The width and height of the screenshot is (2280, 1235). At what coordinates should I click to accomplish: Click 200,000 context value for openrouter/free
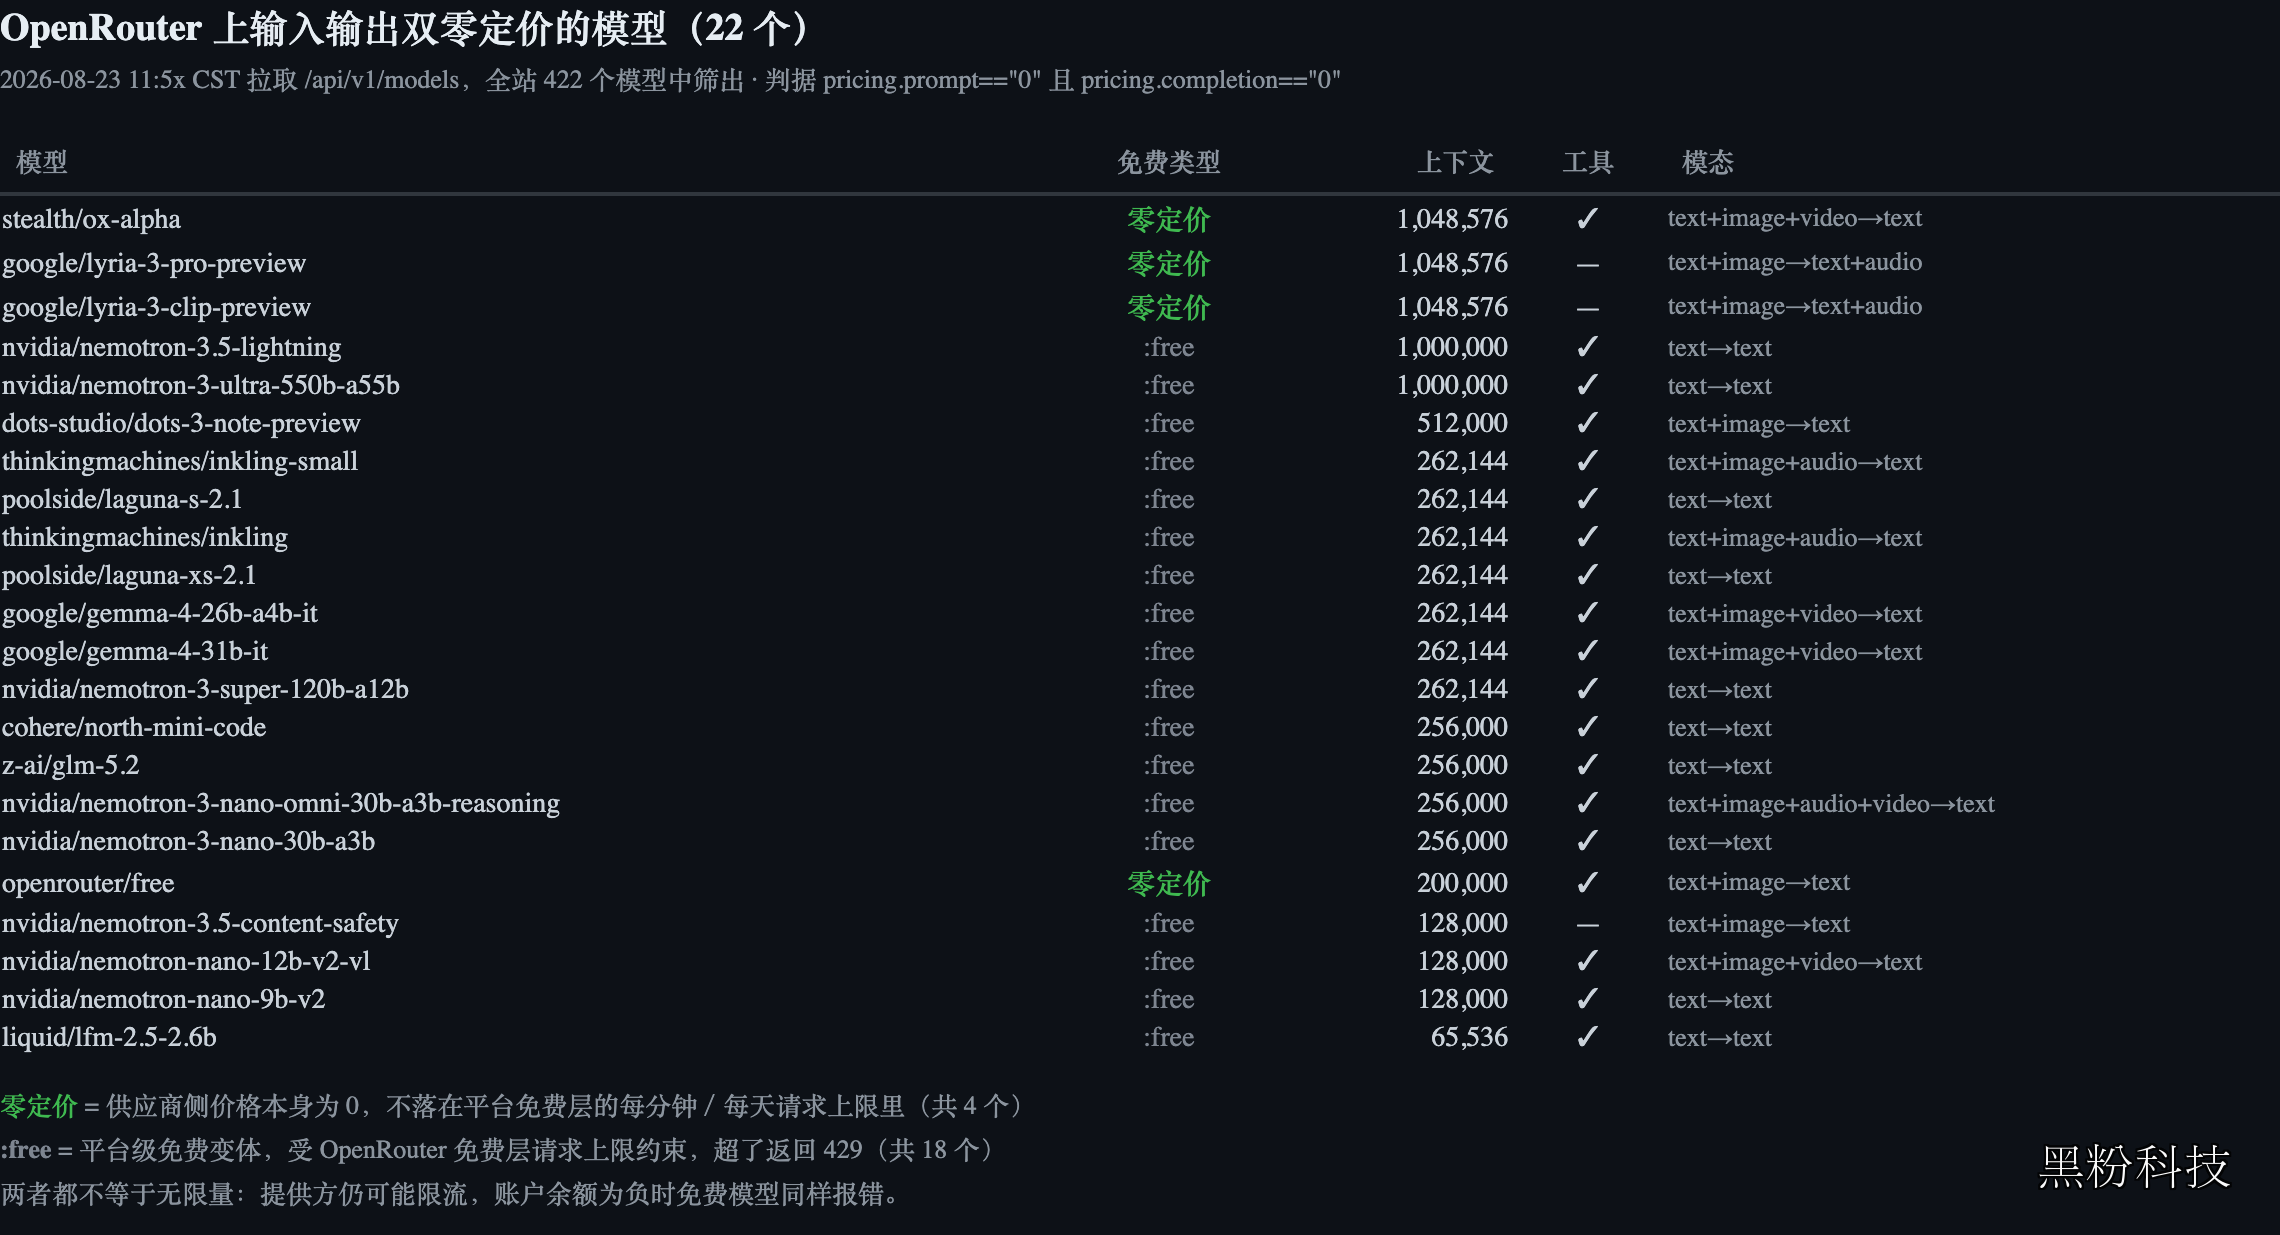pyautogui.click(x=1462, y=883)
